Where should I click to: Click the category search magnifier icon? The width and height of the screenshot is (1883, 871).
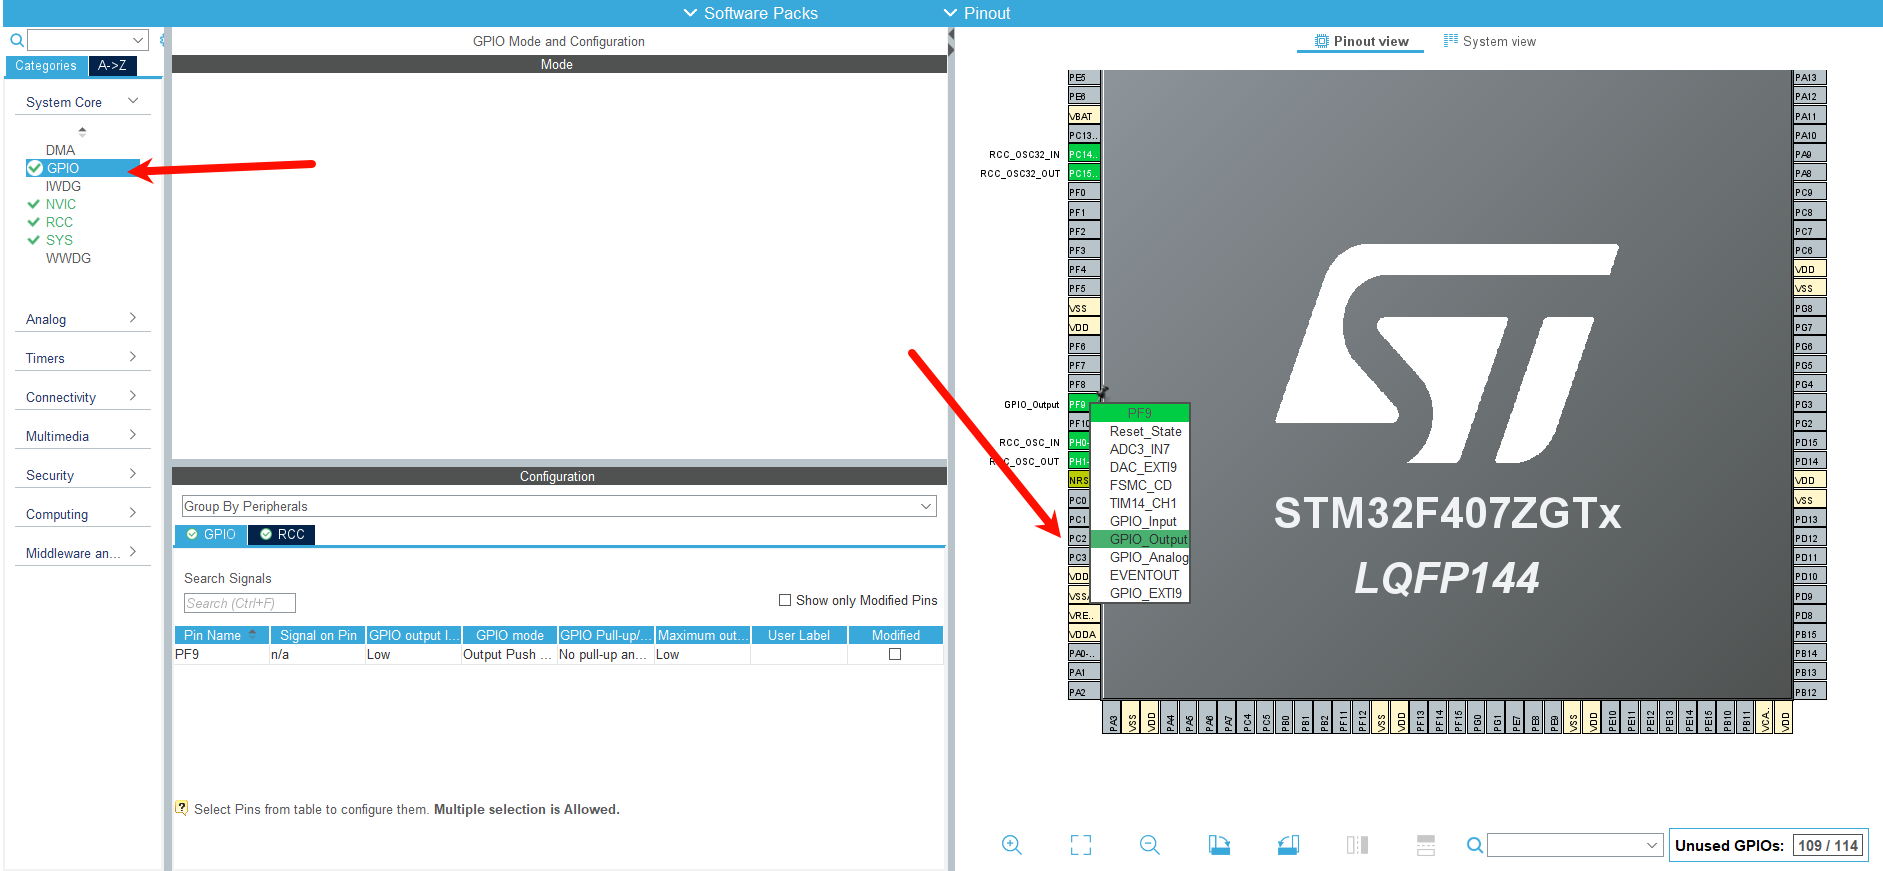17,41
